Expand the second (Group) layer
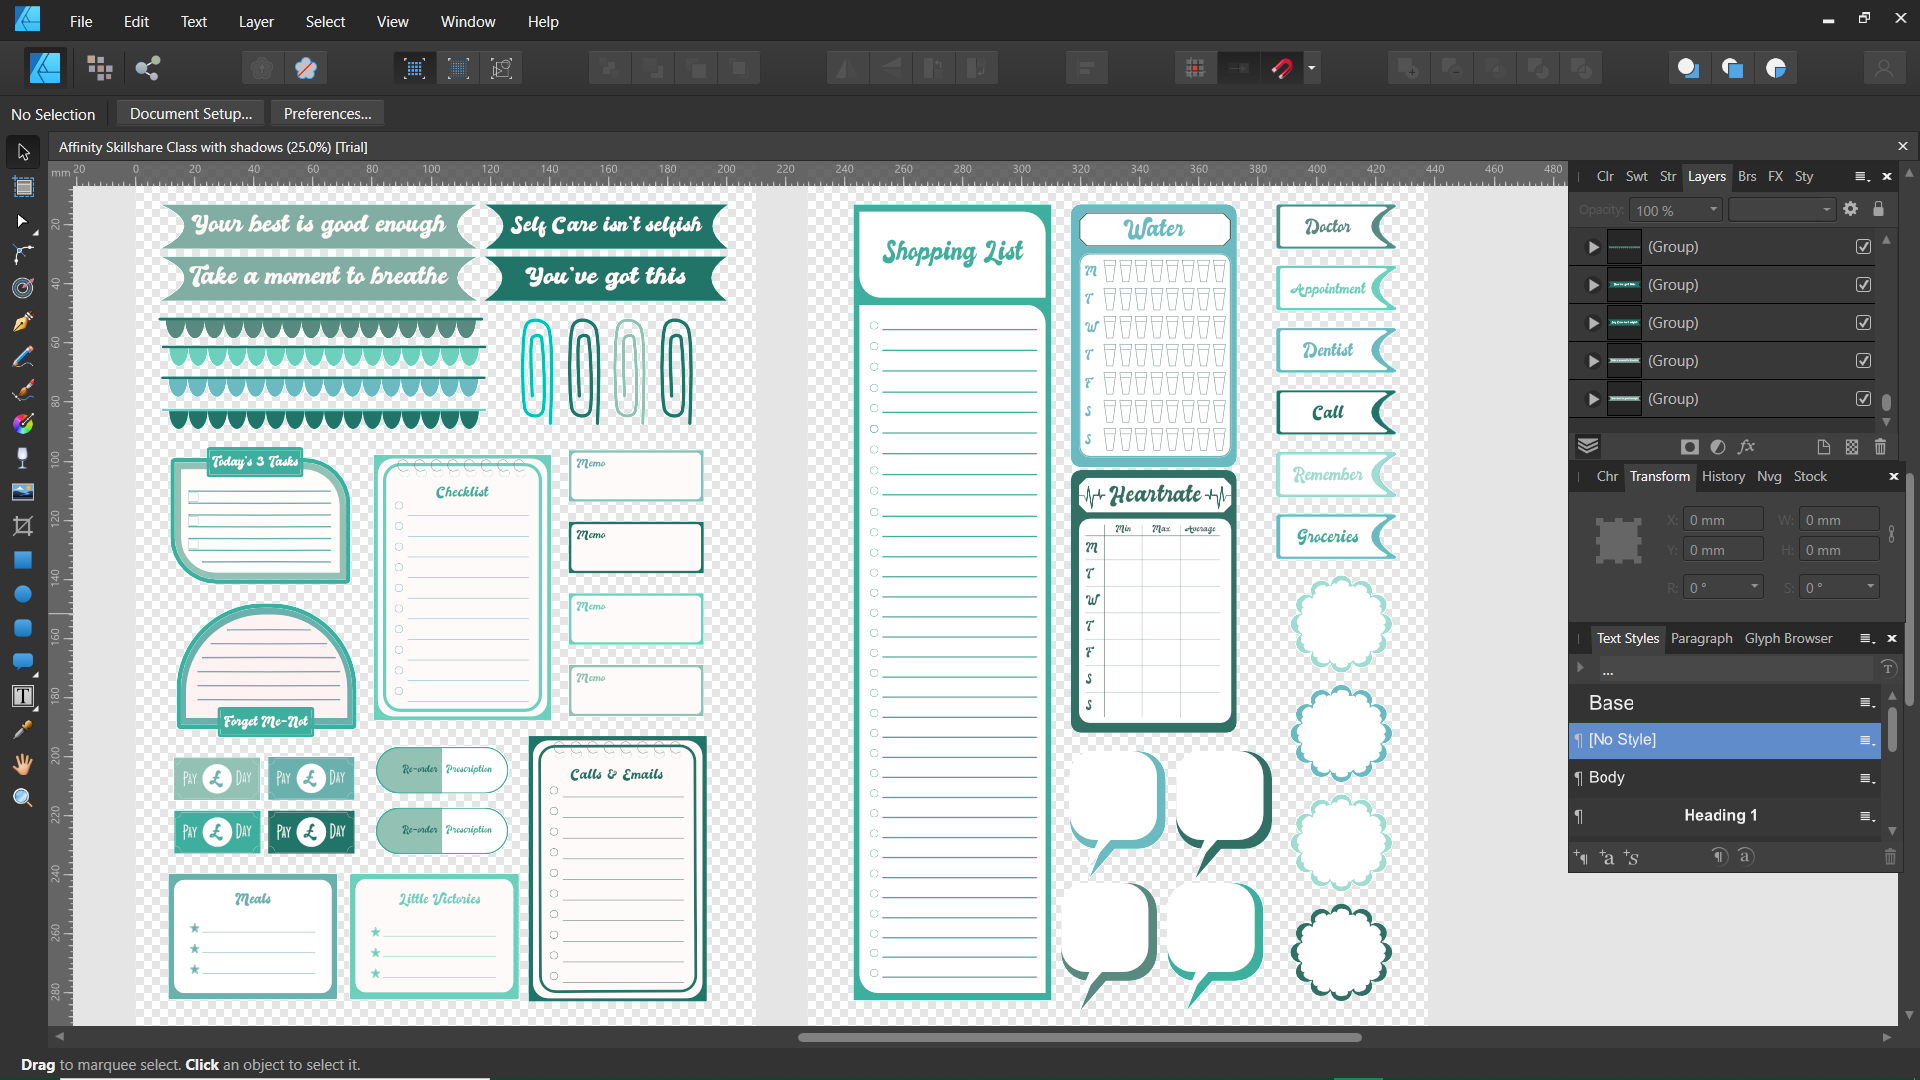 pos(1593,285)
